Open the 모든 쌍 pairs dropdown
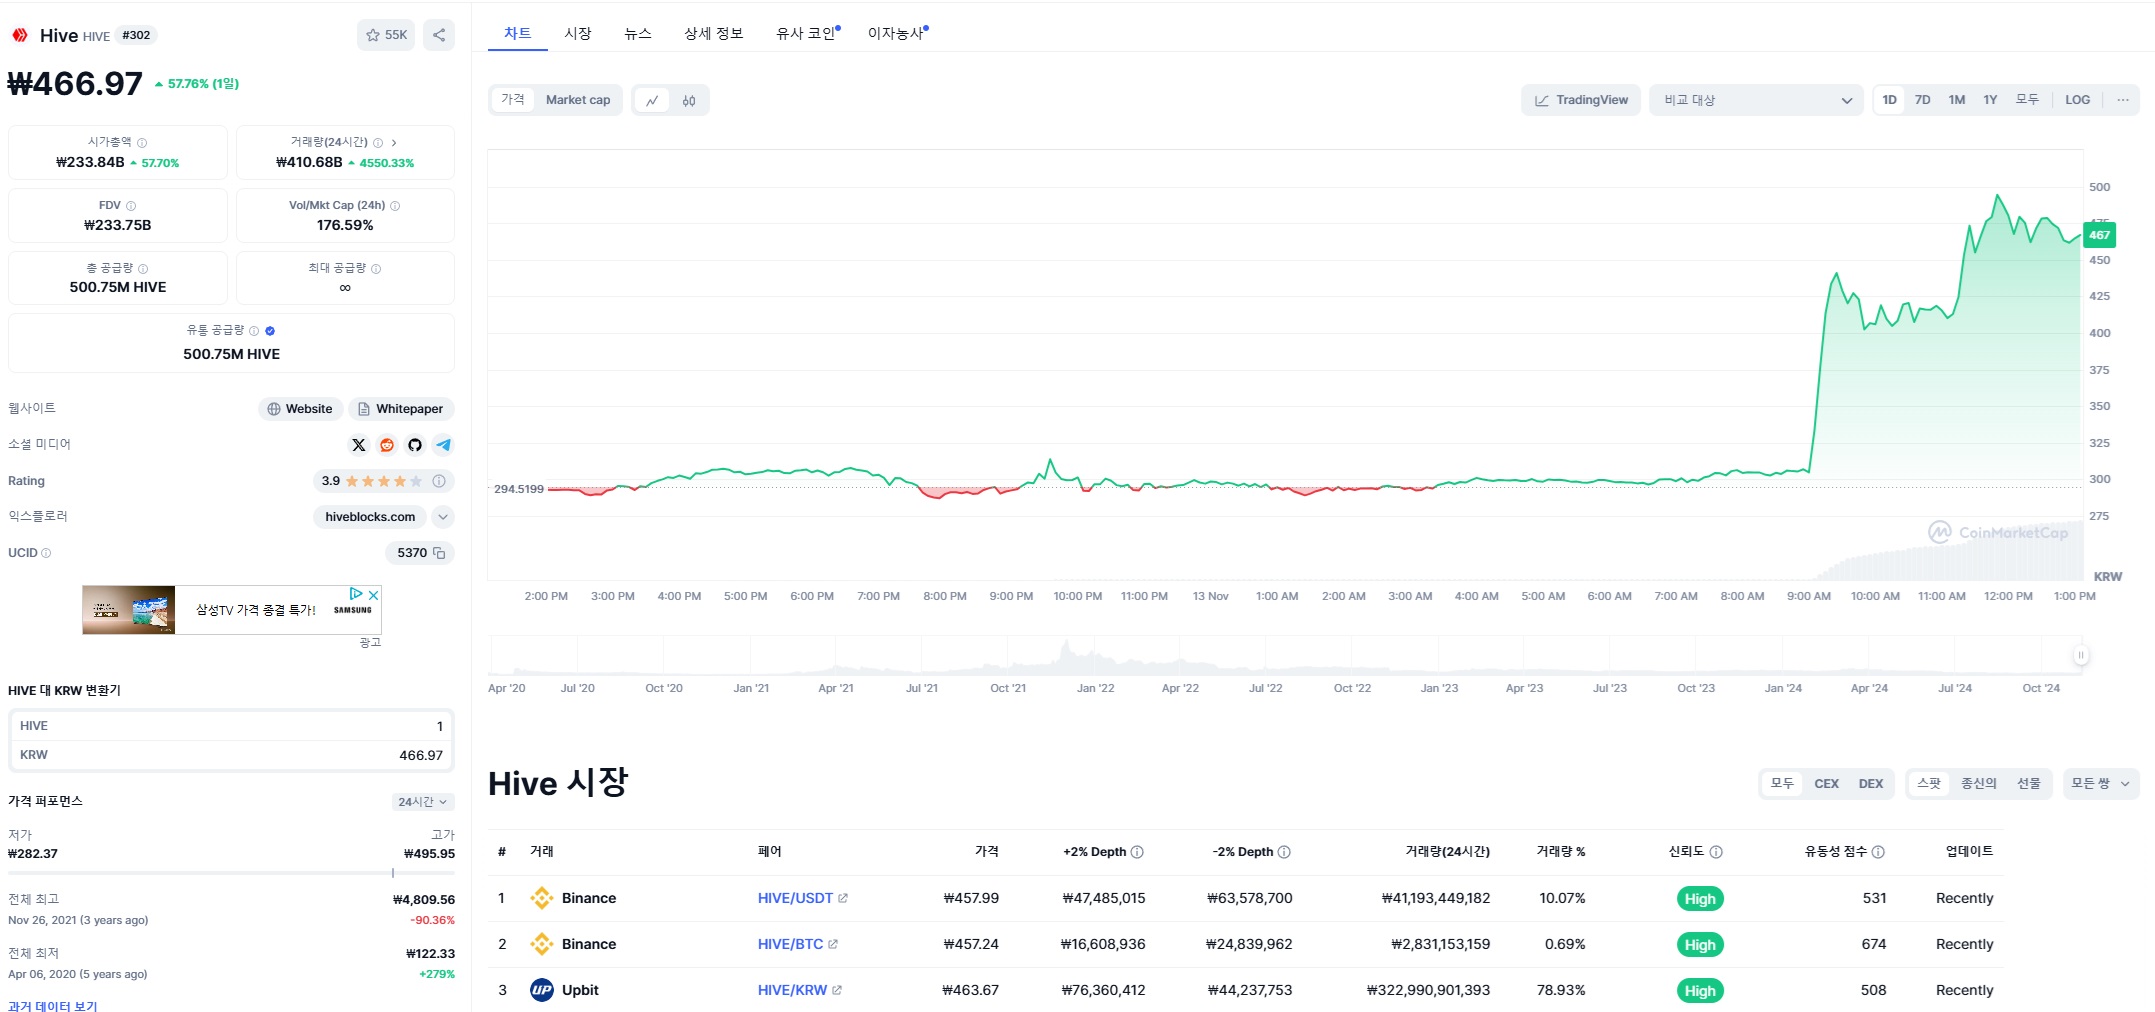2155x1012 pixels. coord(2101,784)
